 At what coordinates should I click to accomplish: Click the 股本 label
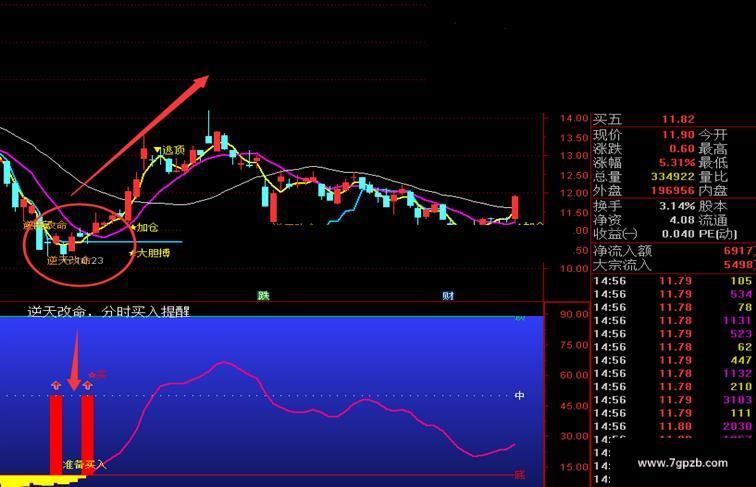[713, 206]
